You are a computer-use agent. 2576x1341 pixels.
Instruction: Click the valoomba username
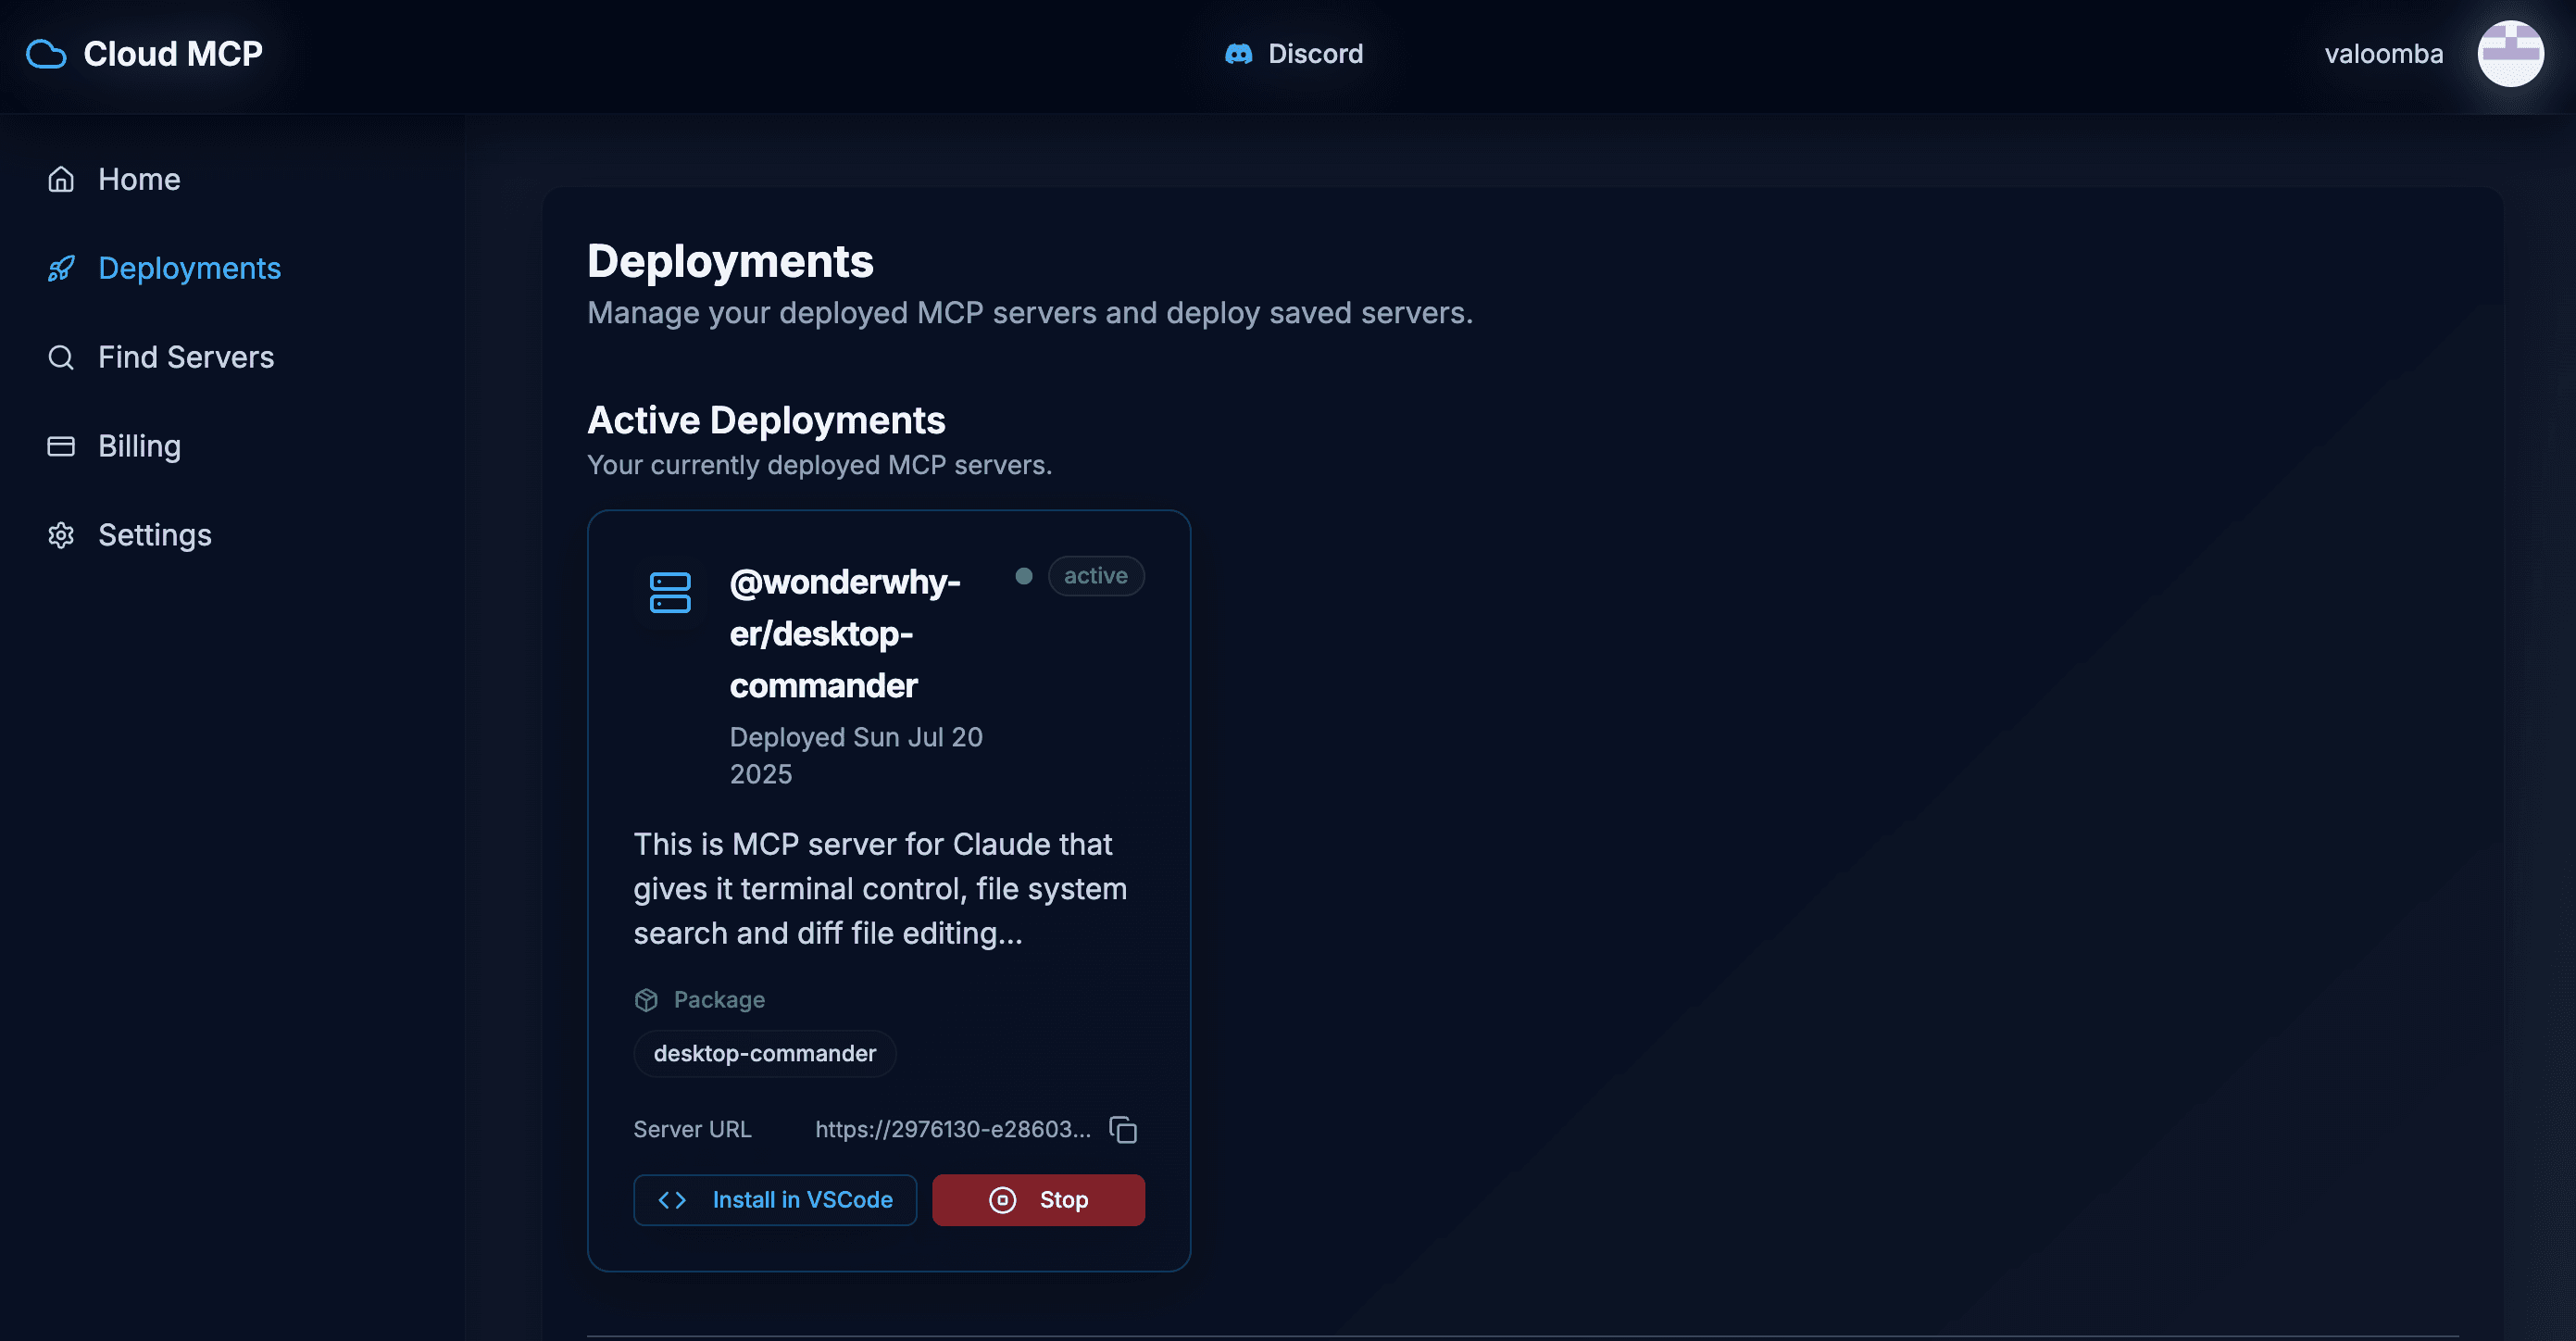[x=2384, y=54]
